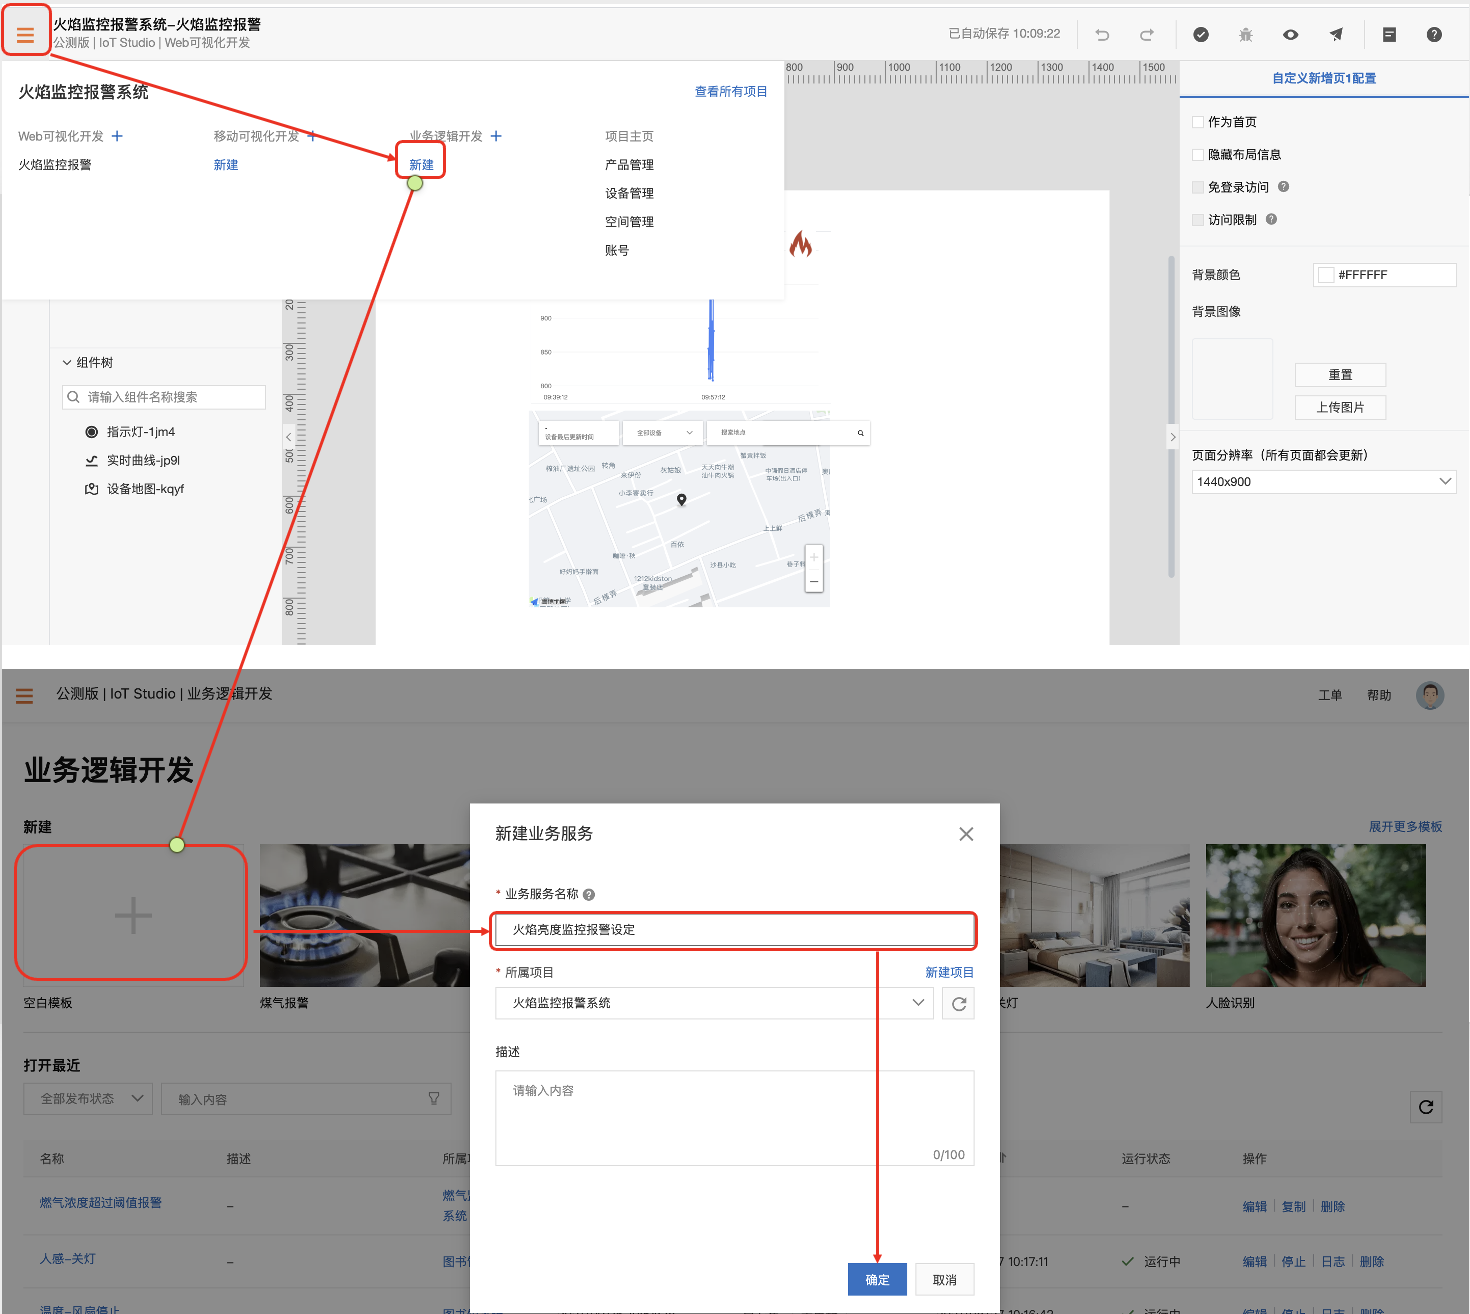Click the 业务服务名称 input field
This screenshot has height=1314, width=1470.
coord(735,930)
